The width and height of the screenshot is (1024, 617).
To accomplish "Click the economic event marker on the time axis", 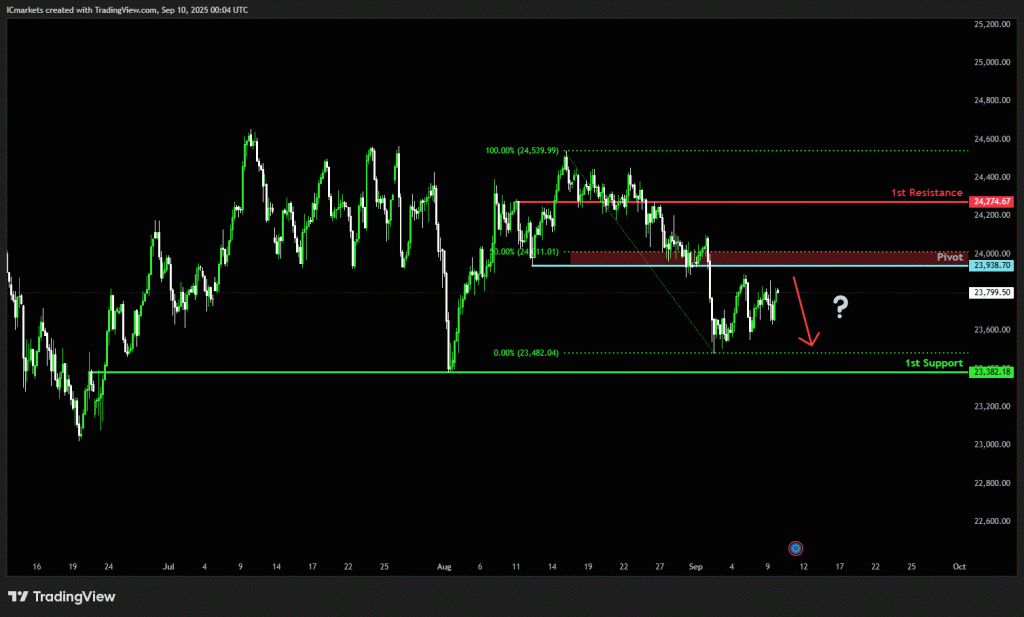I will [x=795, y=548].
